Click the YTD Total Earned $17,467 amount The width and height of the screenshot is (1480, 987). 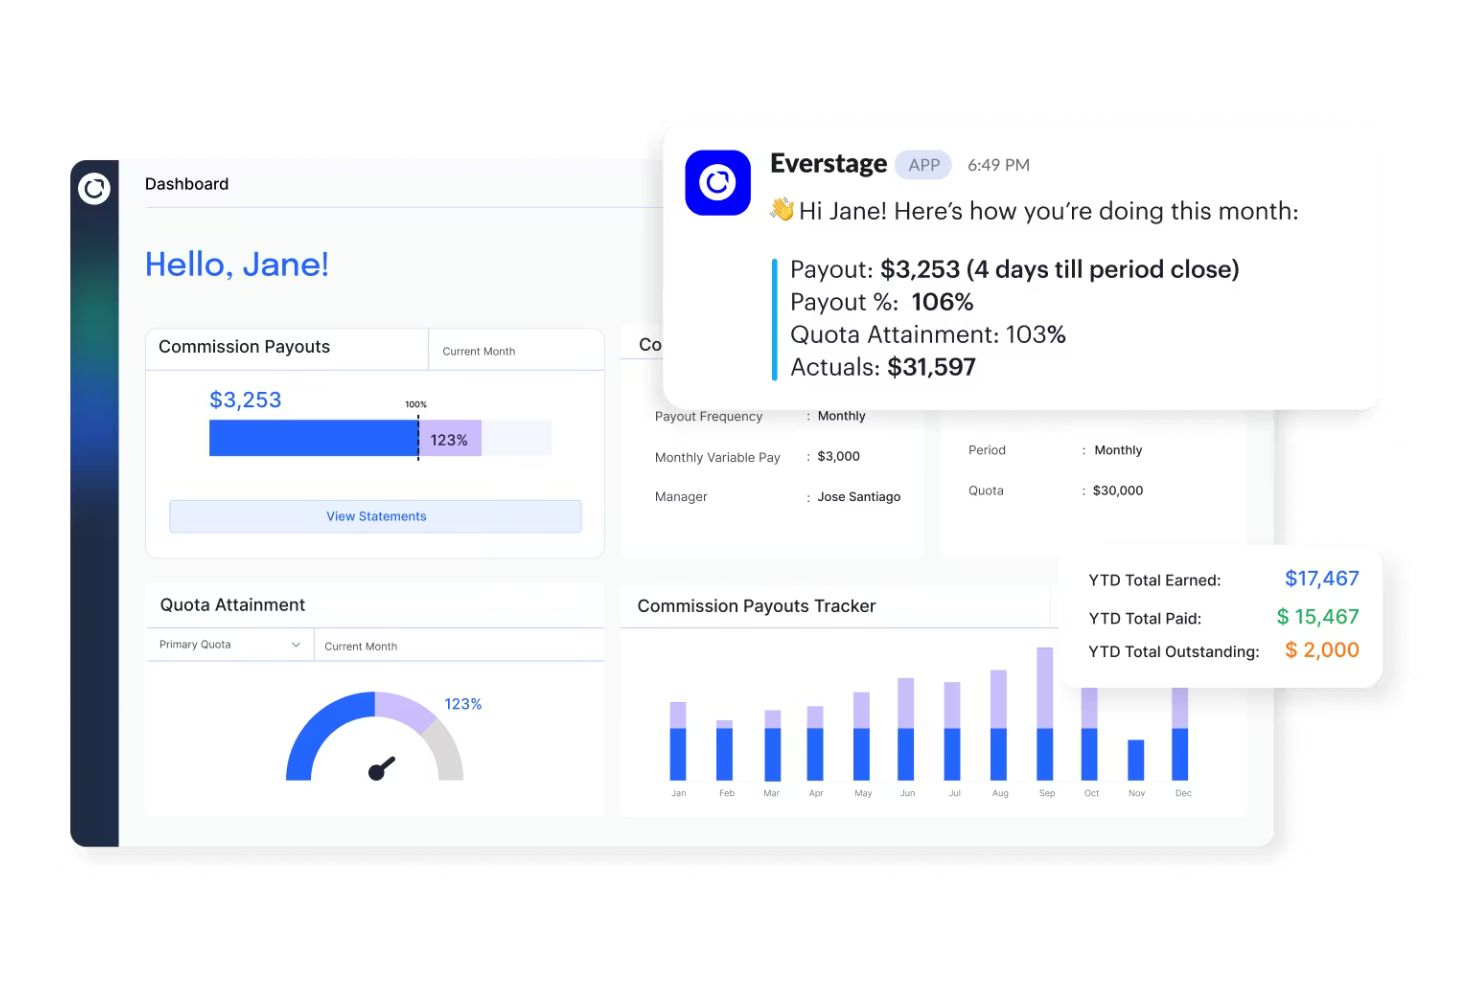point(1322,579)
